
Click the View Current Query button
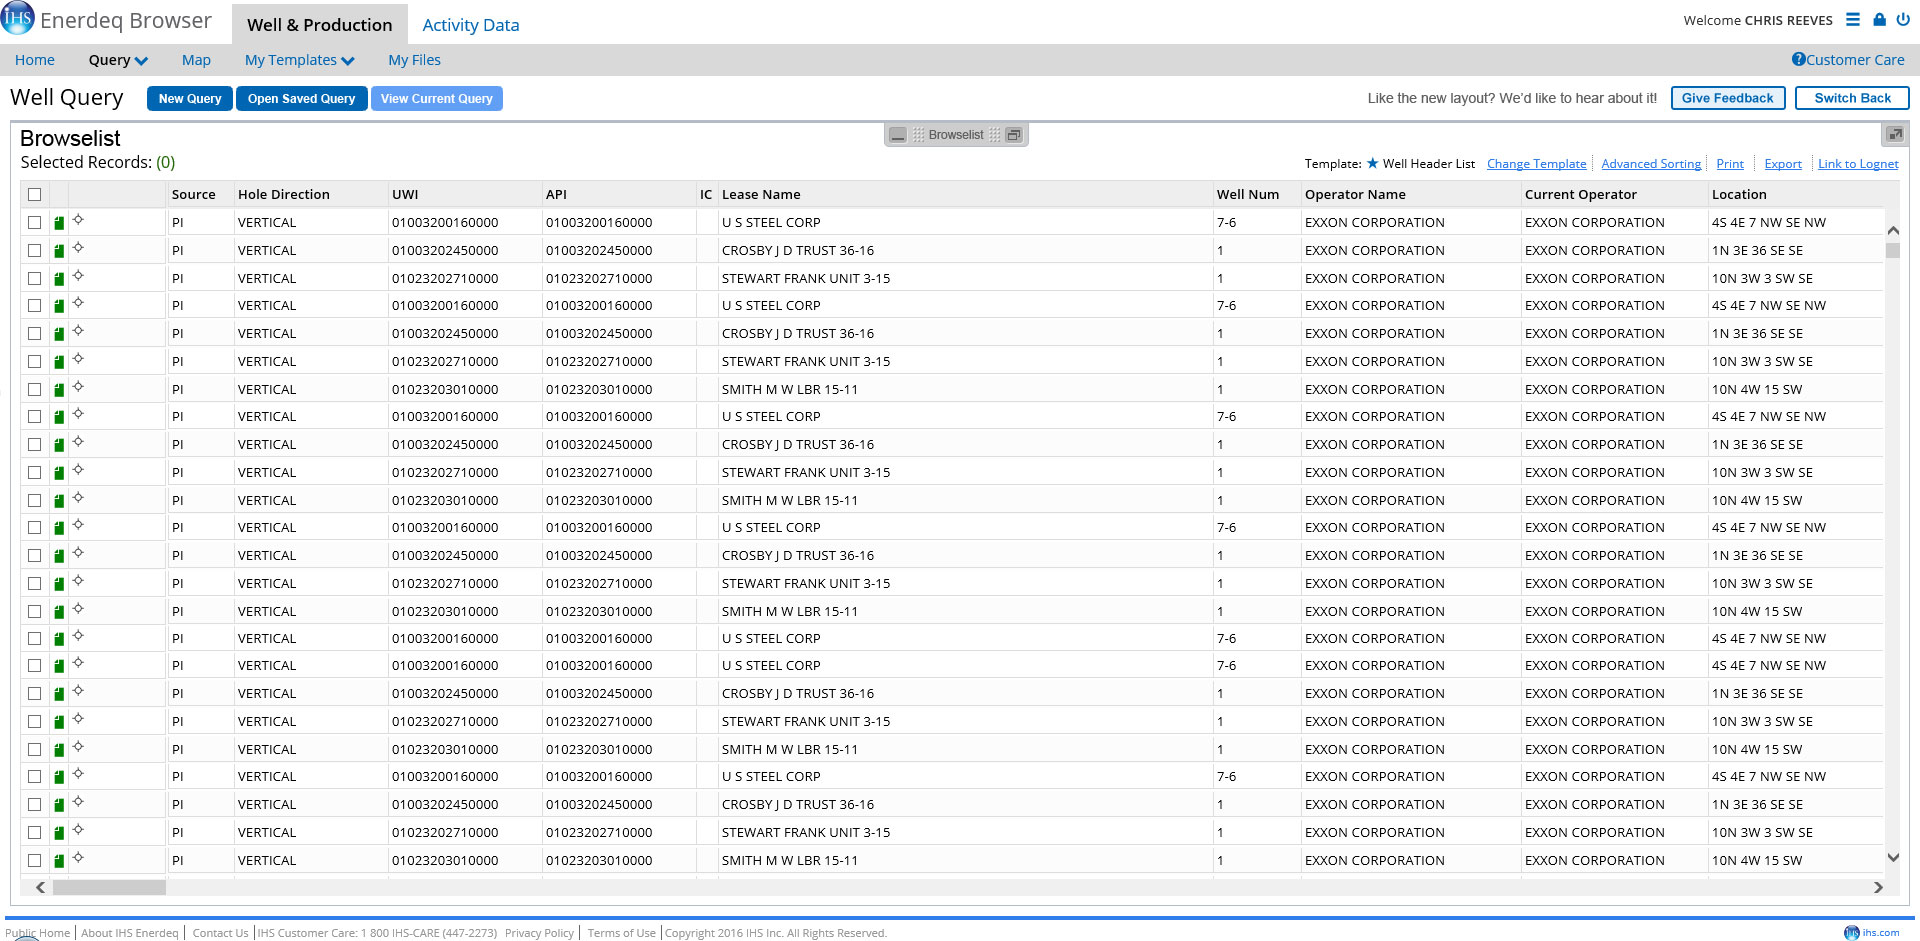point(437,99)
